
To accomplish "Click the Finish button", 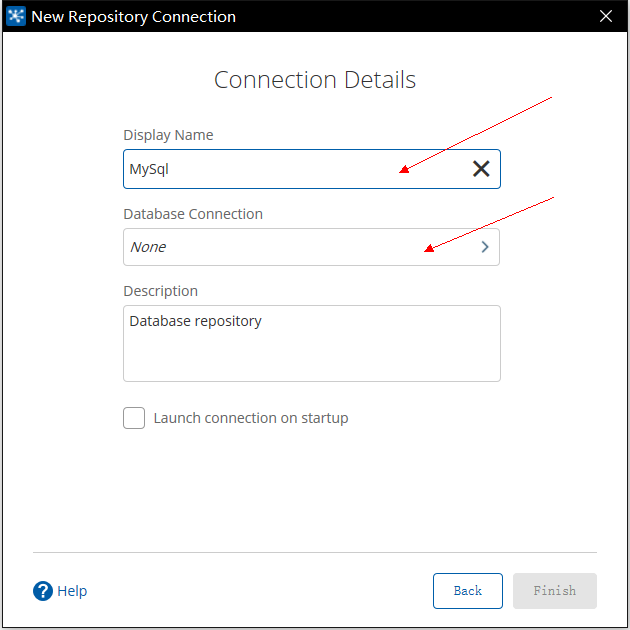I will (554, 591).
